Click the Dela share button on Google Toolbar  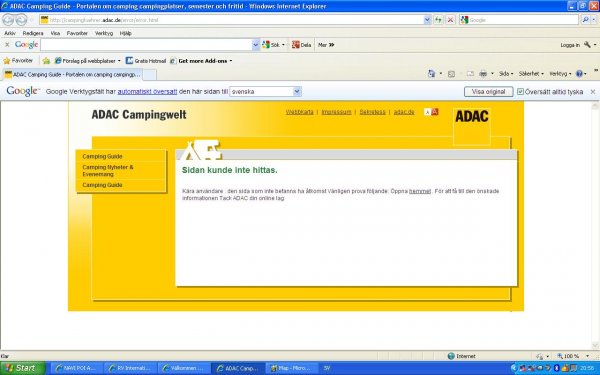(x=302, y=45)
